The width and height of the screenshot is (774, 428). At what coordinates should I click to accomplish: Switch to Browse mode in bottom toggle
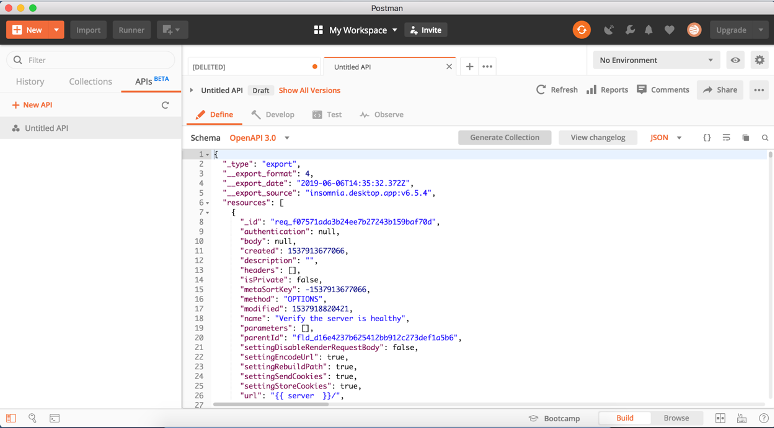[x=676, y=417]
